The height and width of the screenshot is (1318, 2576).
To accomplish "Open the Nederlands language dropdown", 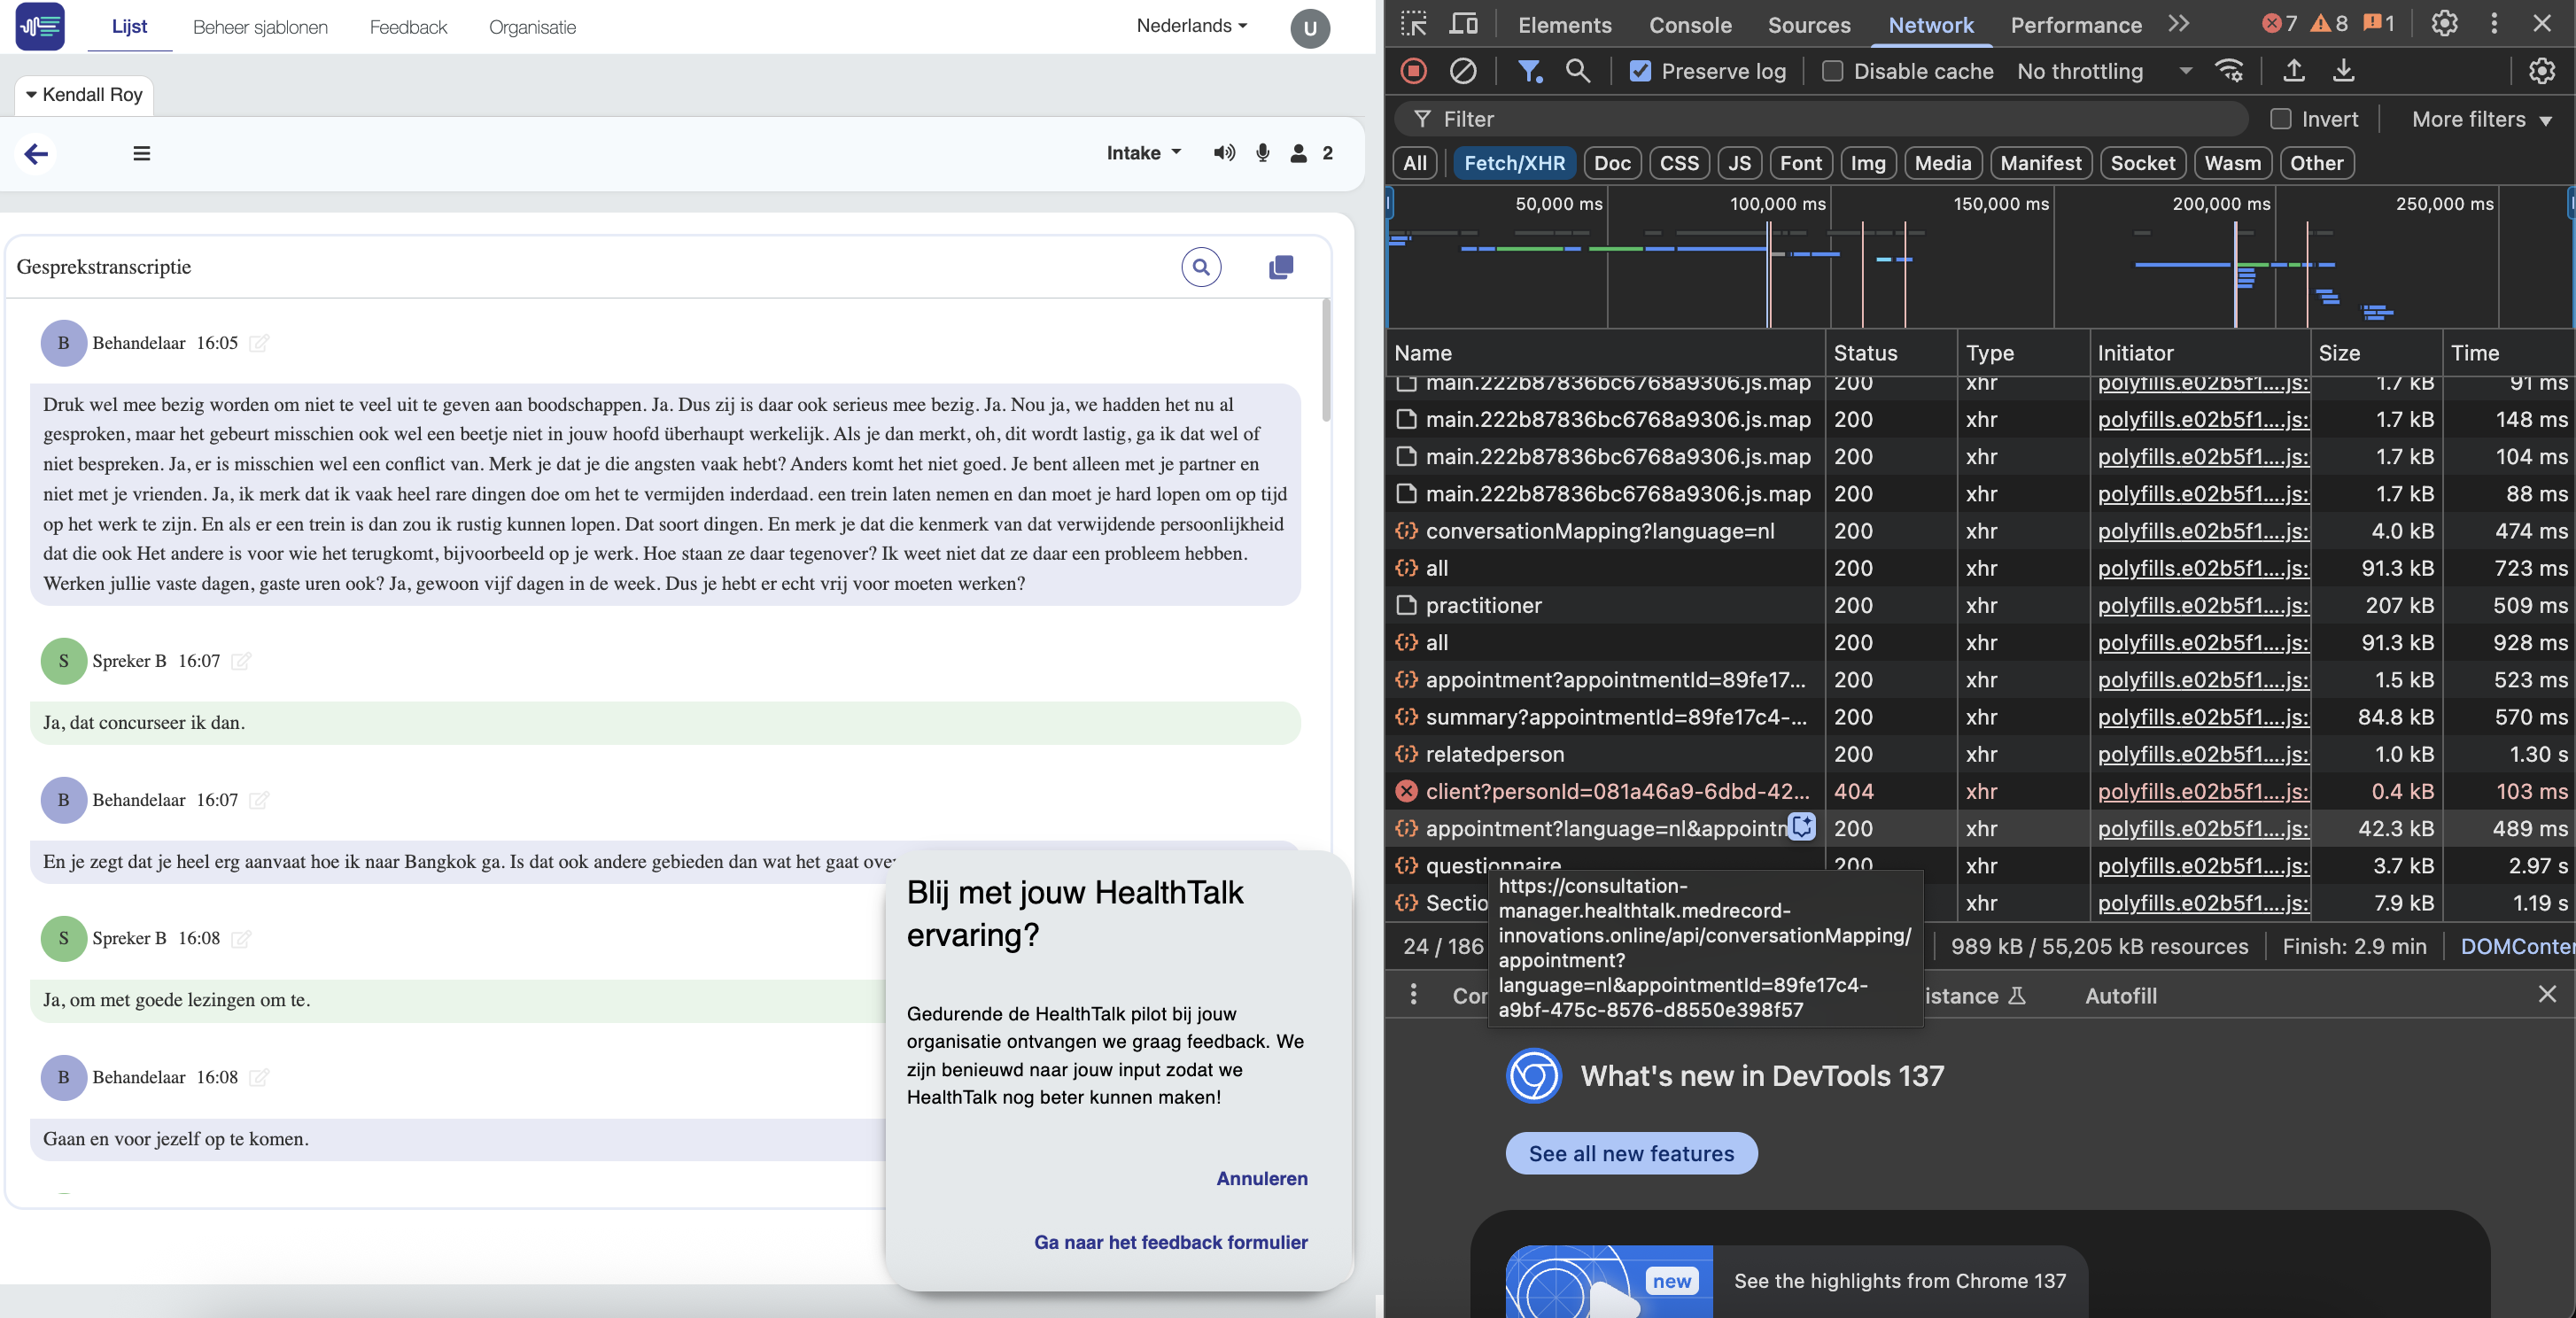I will coord(1191,26).
